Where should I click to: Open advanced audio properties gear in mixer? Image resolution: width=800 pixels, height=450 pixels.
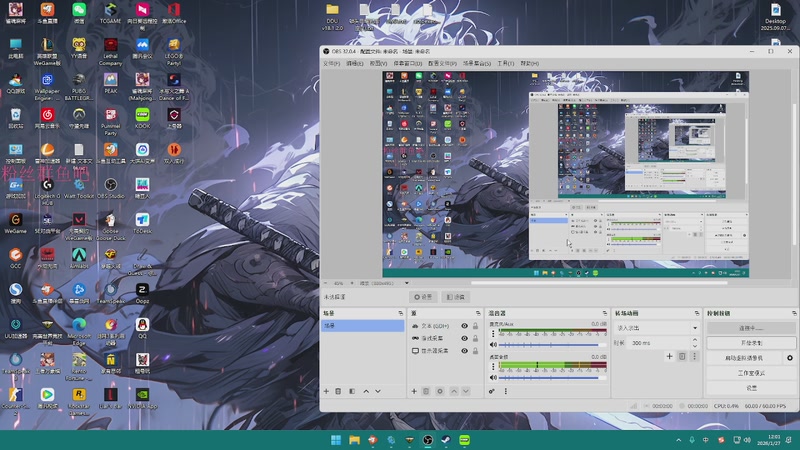point(491,391)
